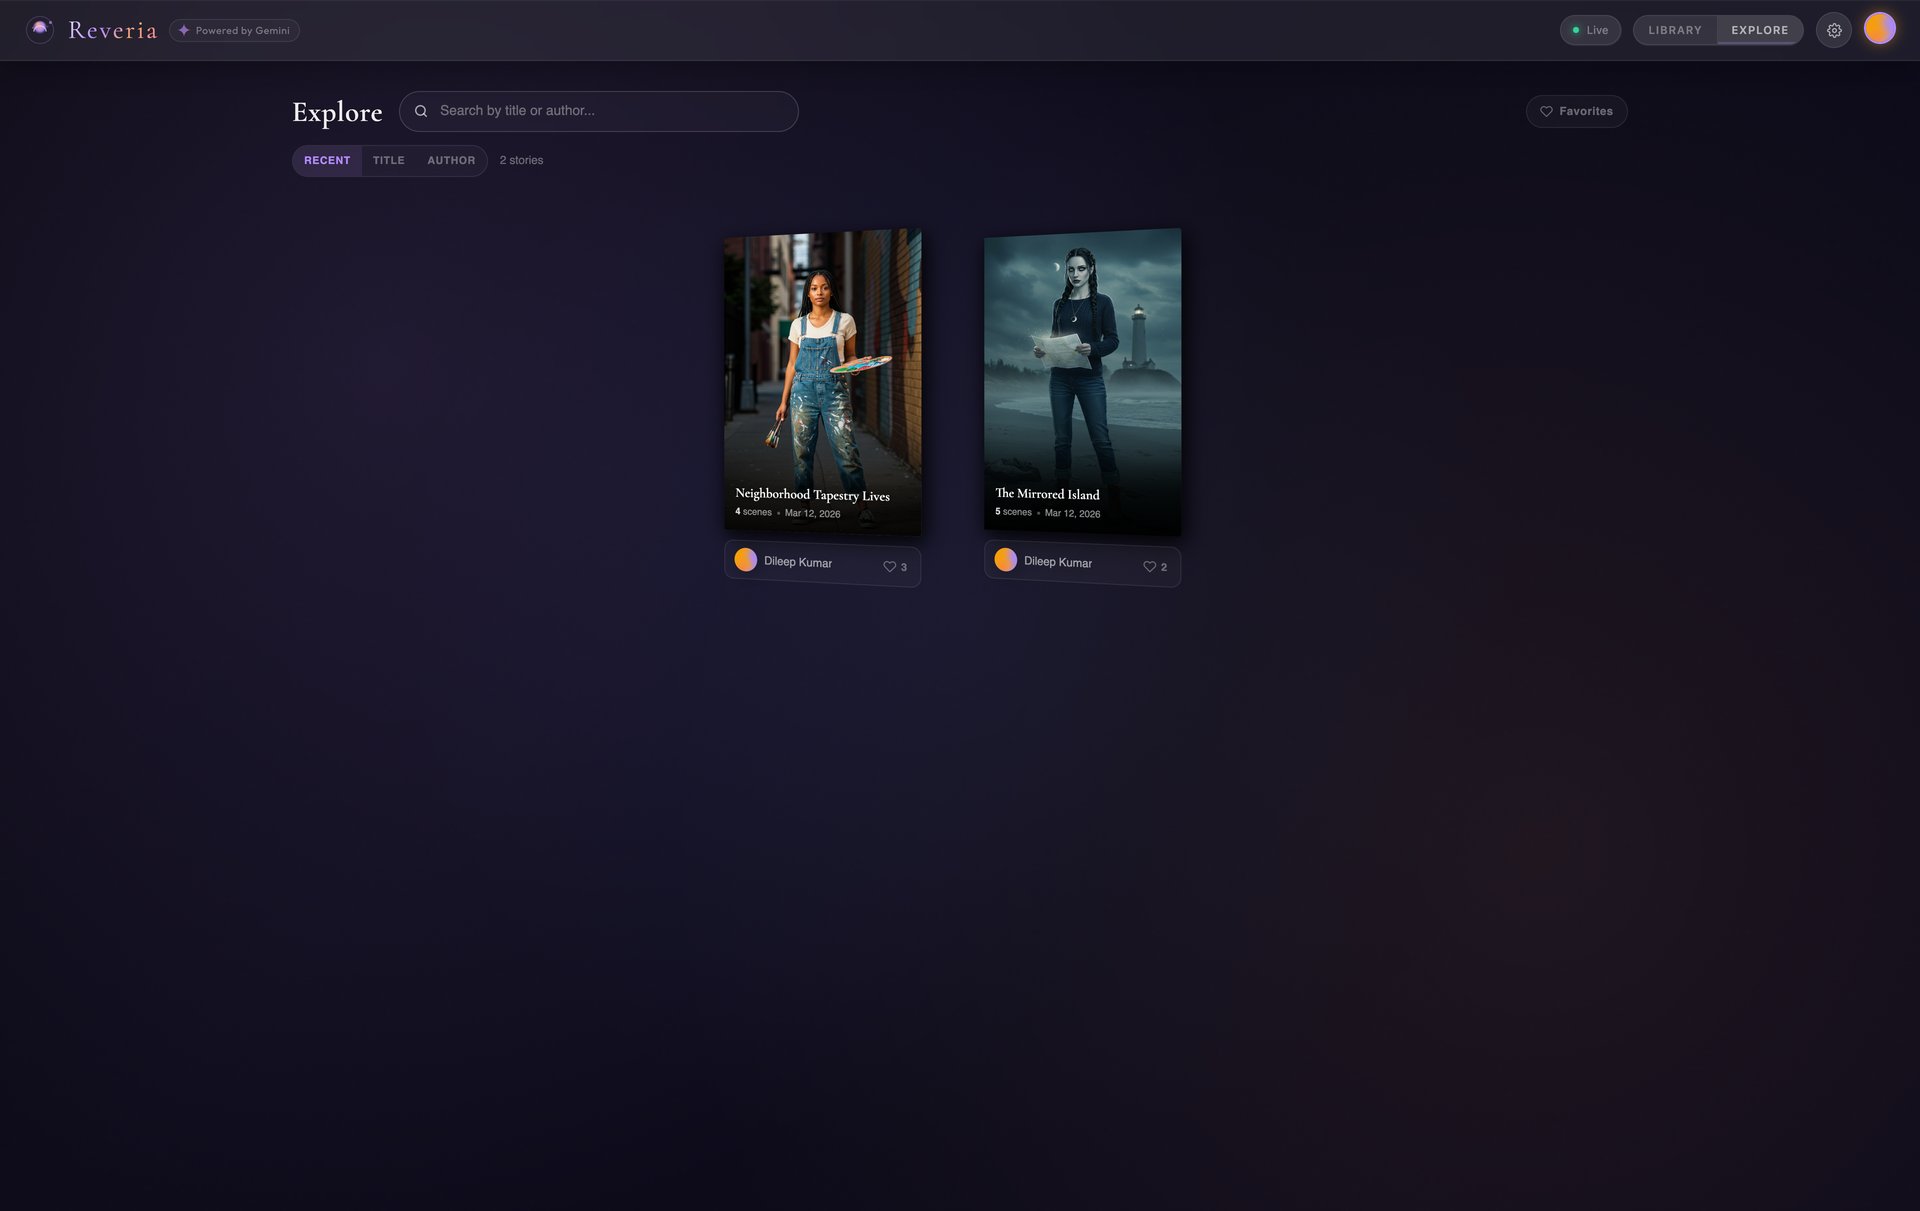
Task: Open the user profile avatar
Action: tap(1879, 29)
